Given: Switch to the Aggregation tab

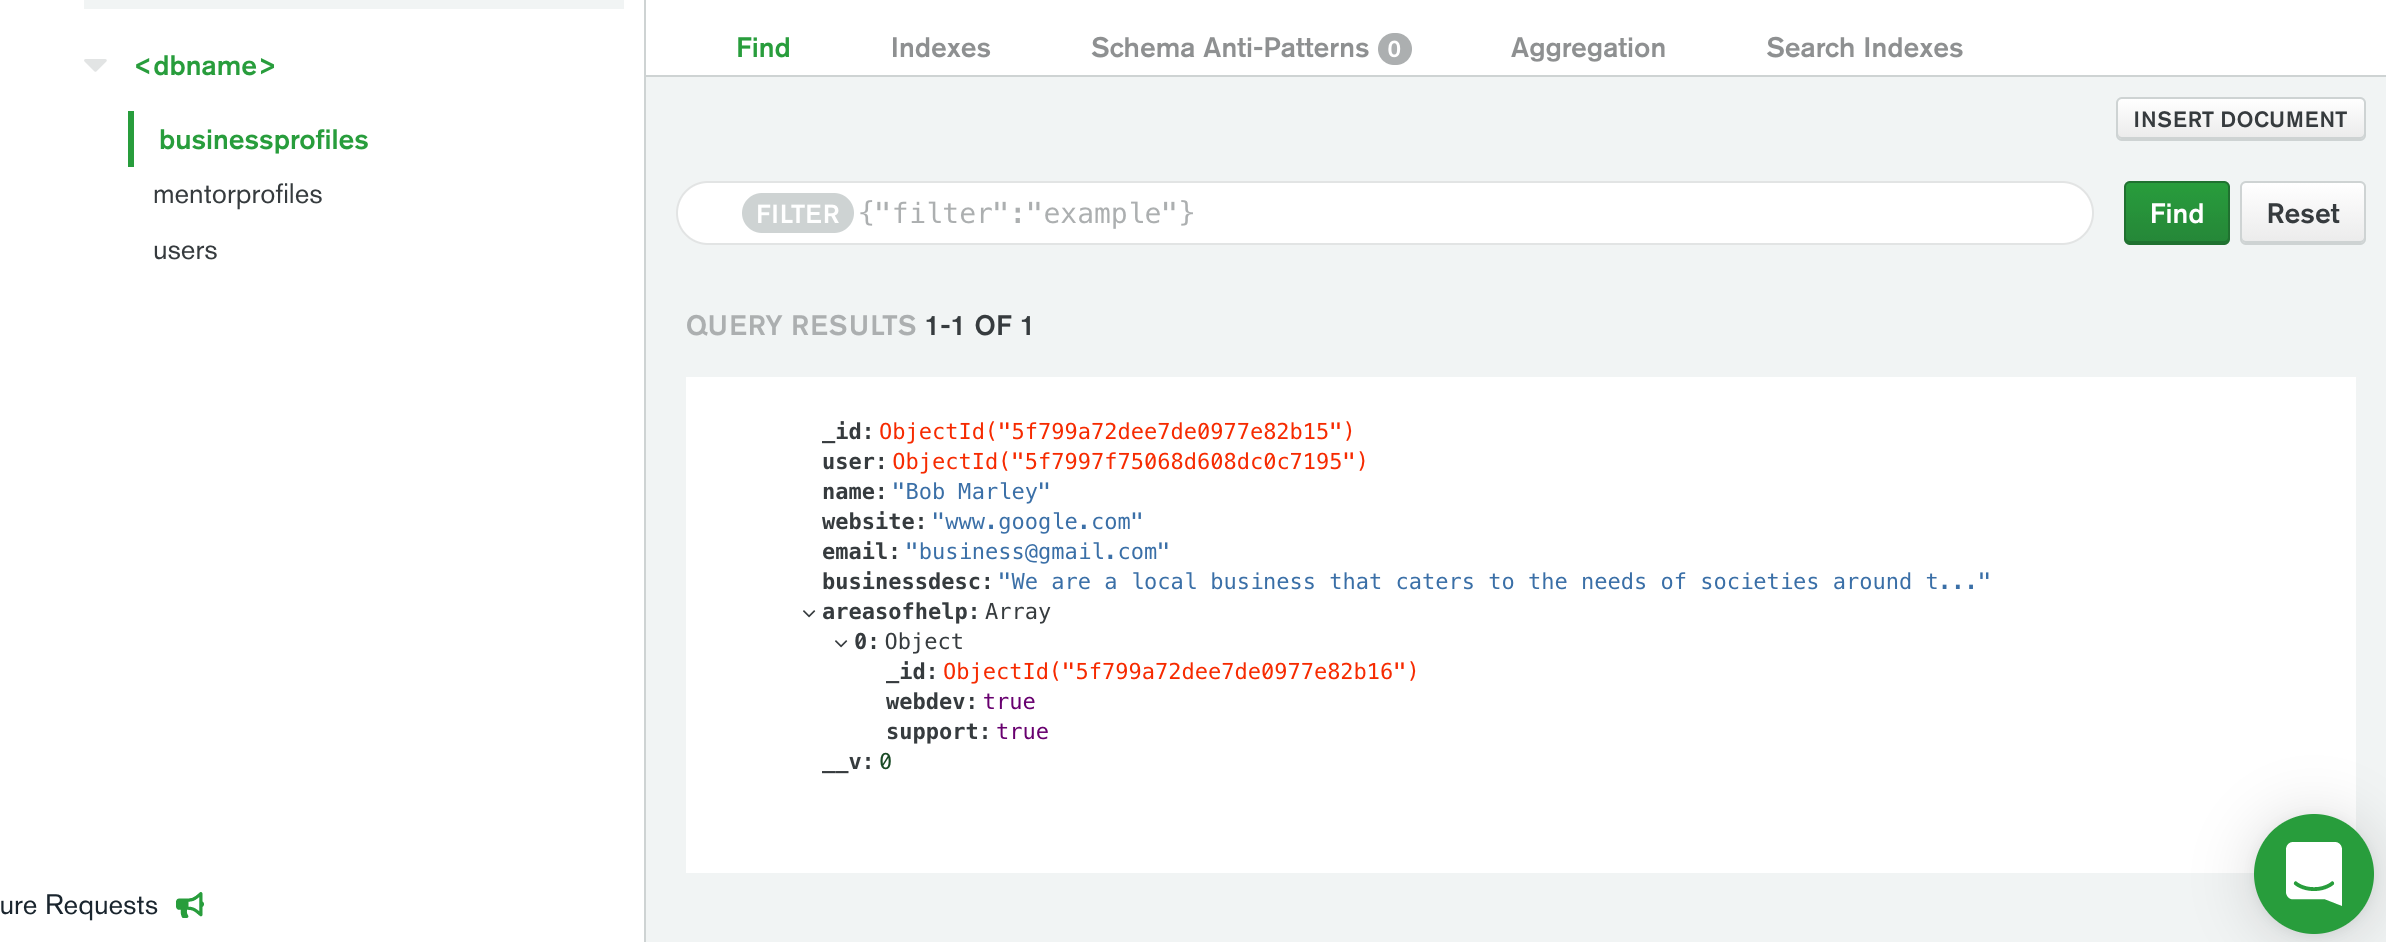Looking at the screenshot, I should (x=1588, y=48).
